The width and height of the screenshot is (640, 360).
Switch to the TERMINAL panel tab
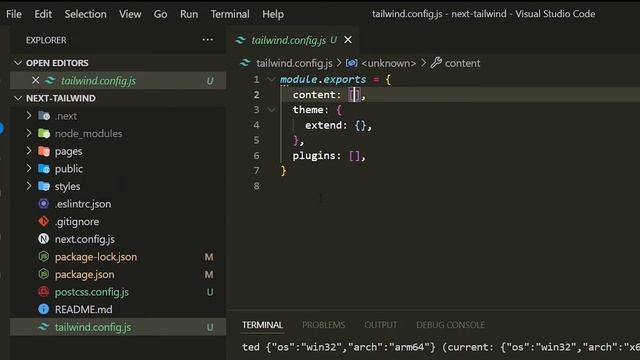point(262,325)
